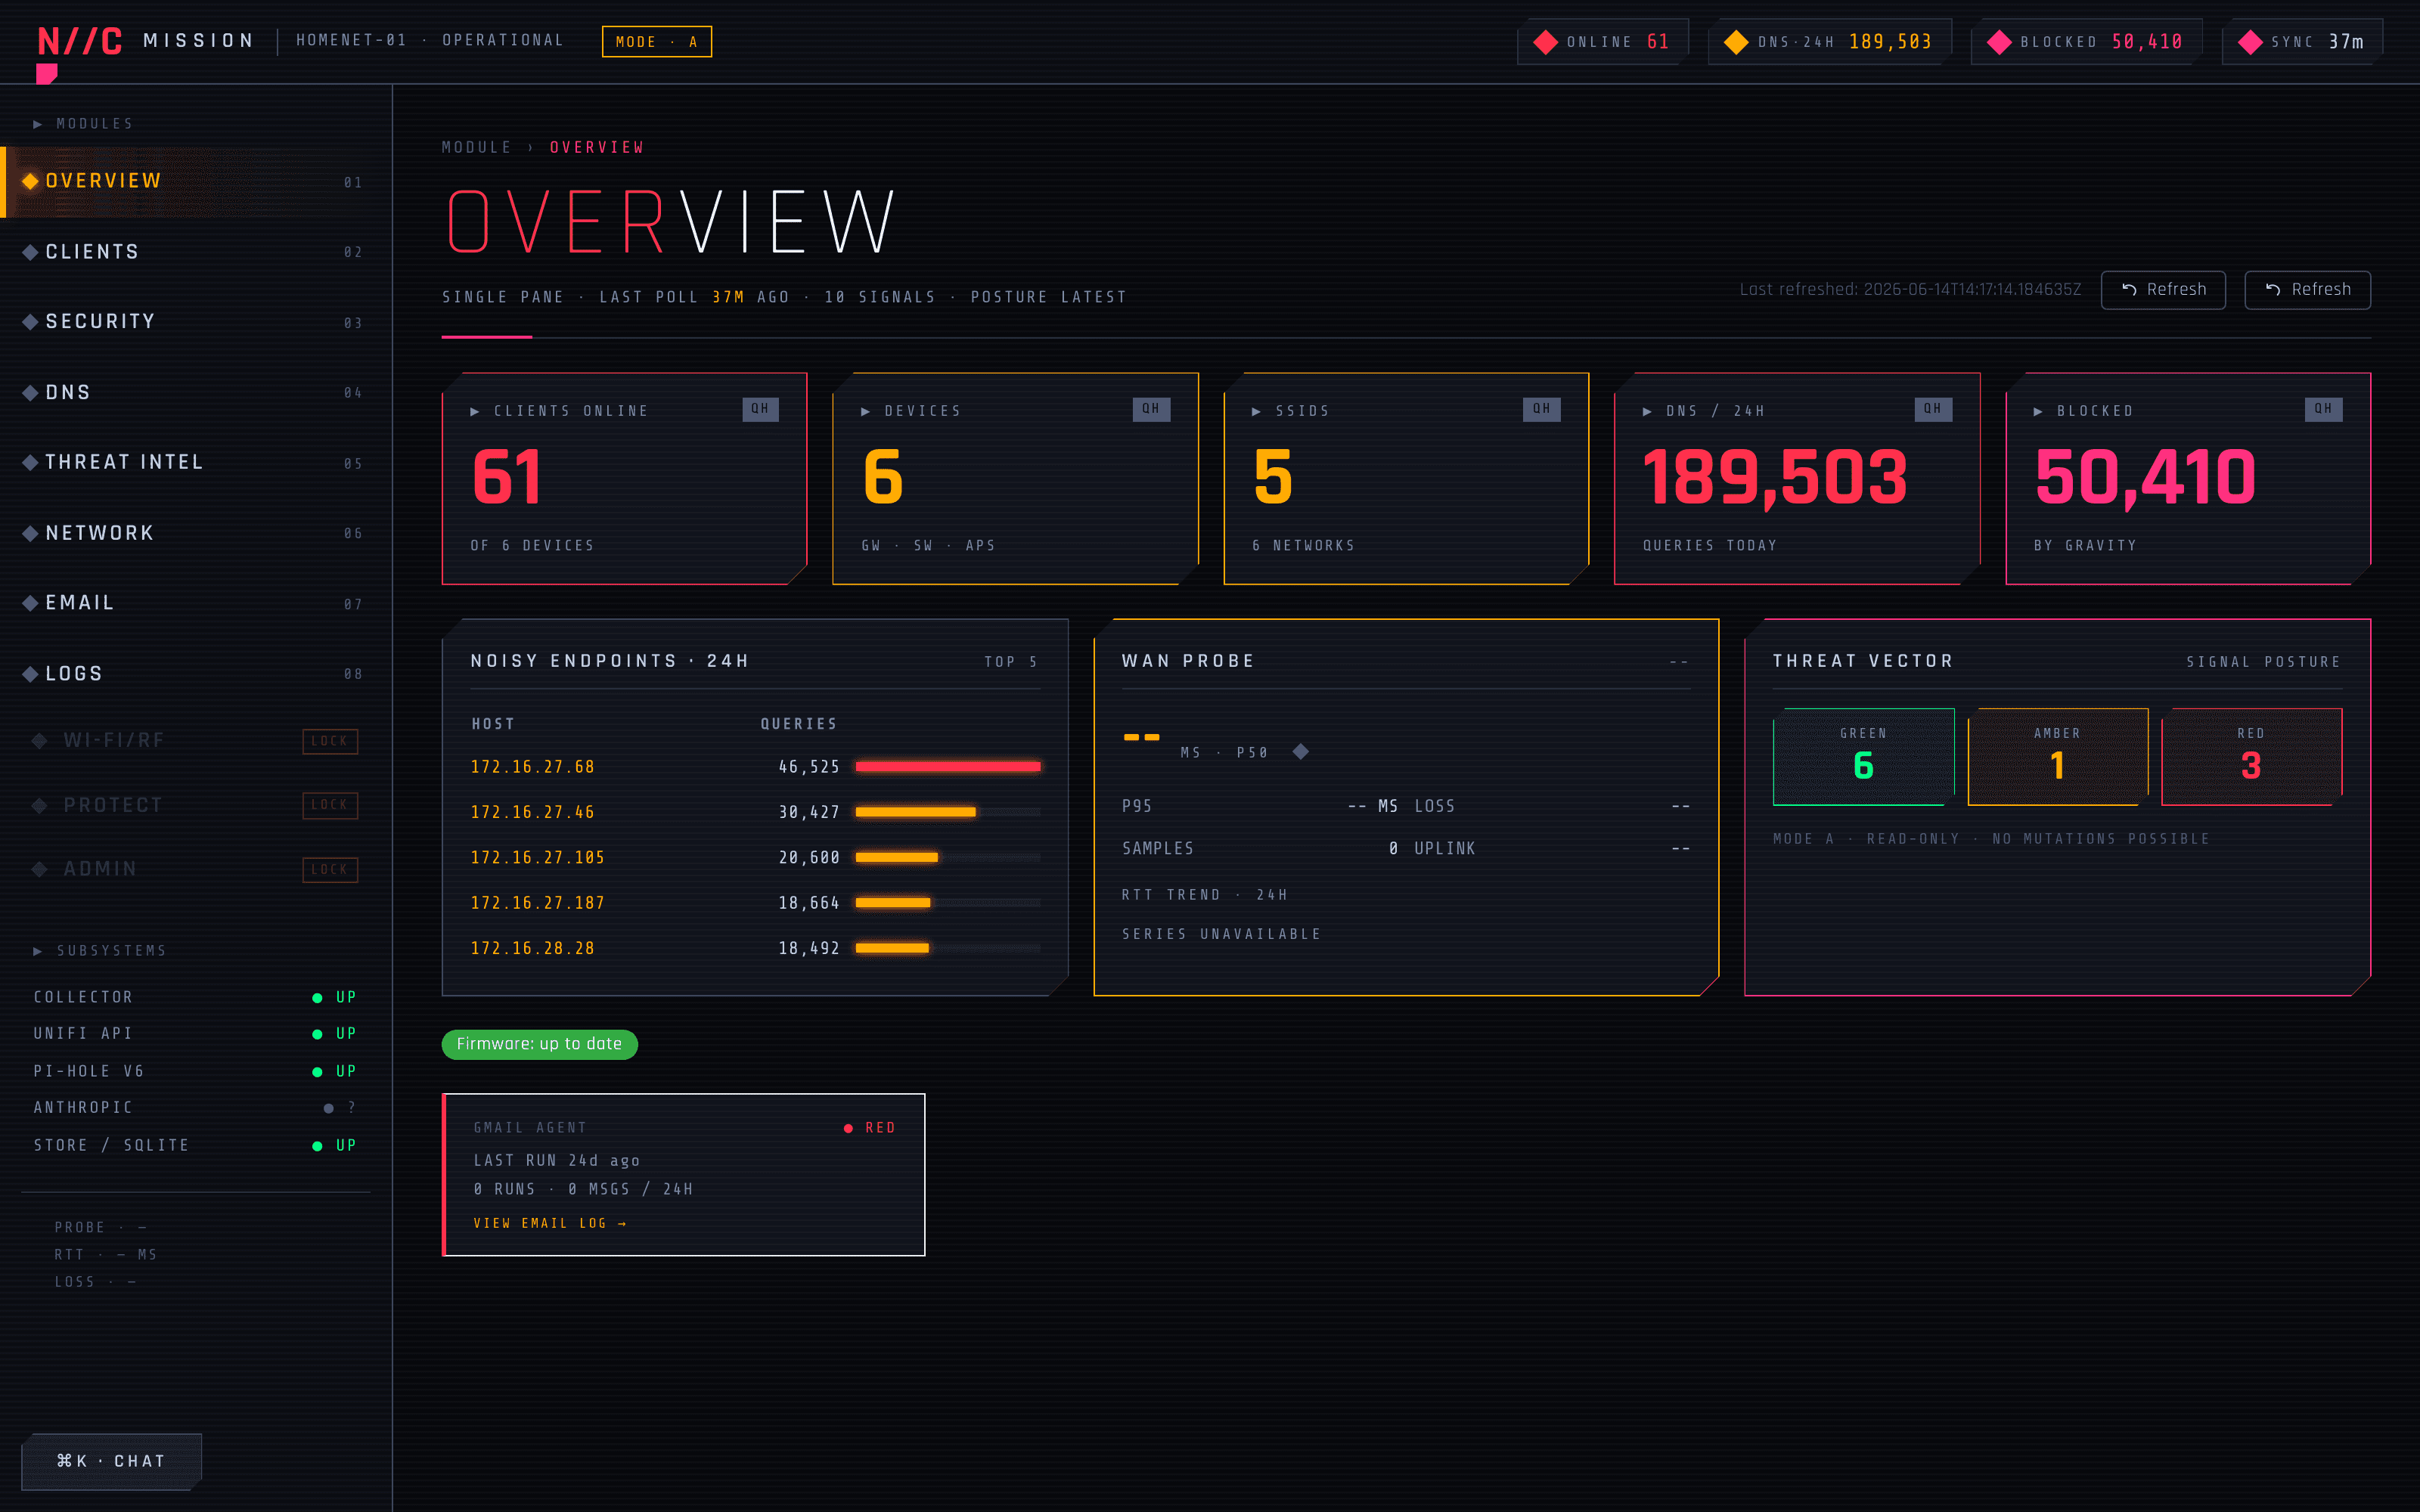This screenshot has width=2420, height=1512.
Task: Click the red query bar for 172.16.27.68
Action: (948, 767)
